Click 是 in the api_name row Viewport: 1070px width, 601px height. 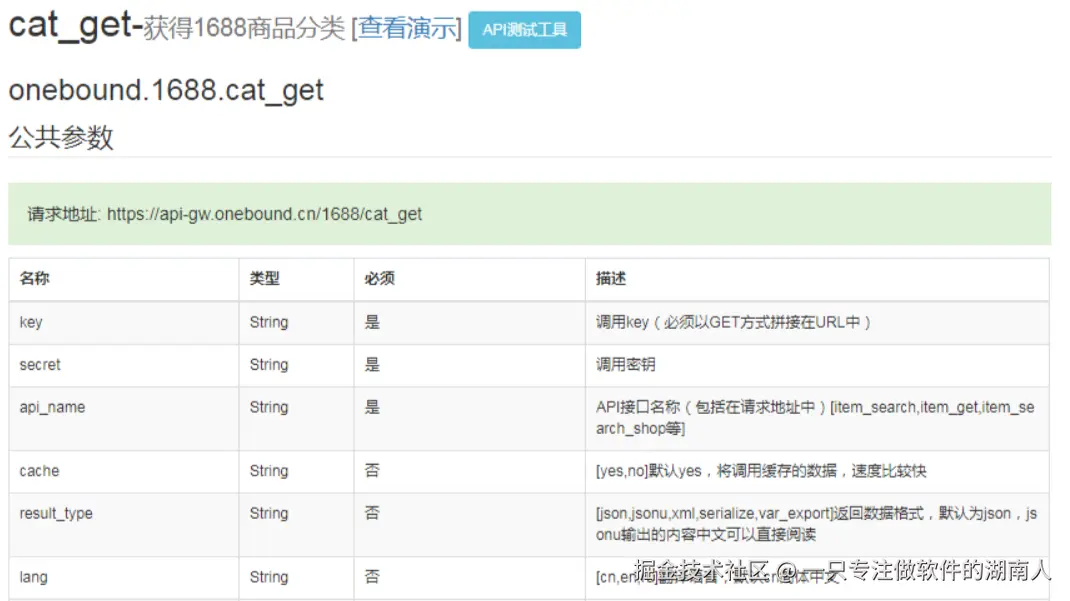pyautogui.click(x=372, y=407)
